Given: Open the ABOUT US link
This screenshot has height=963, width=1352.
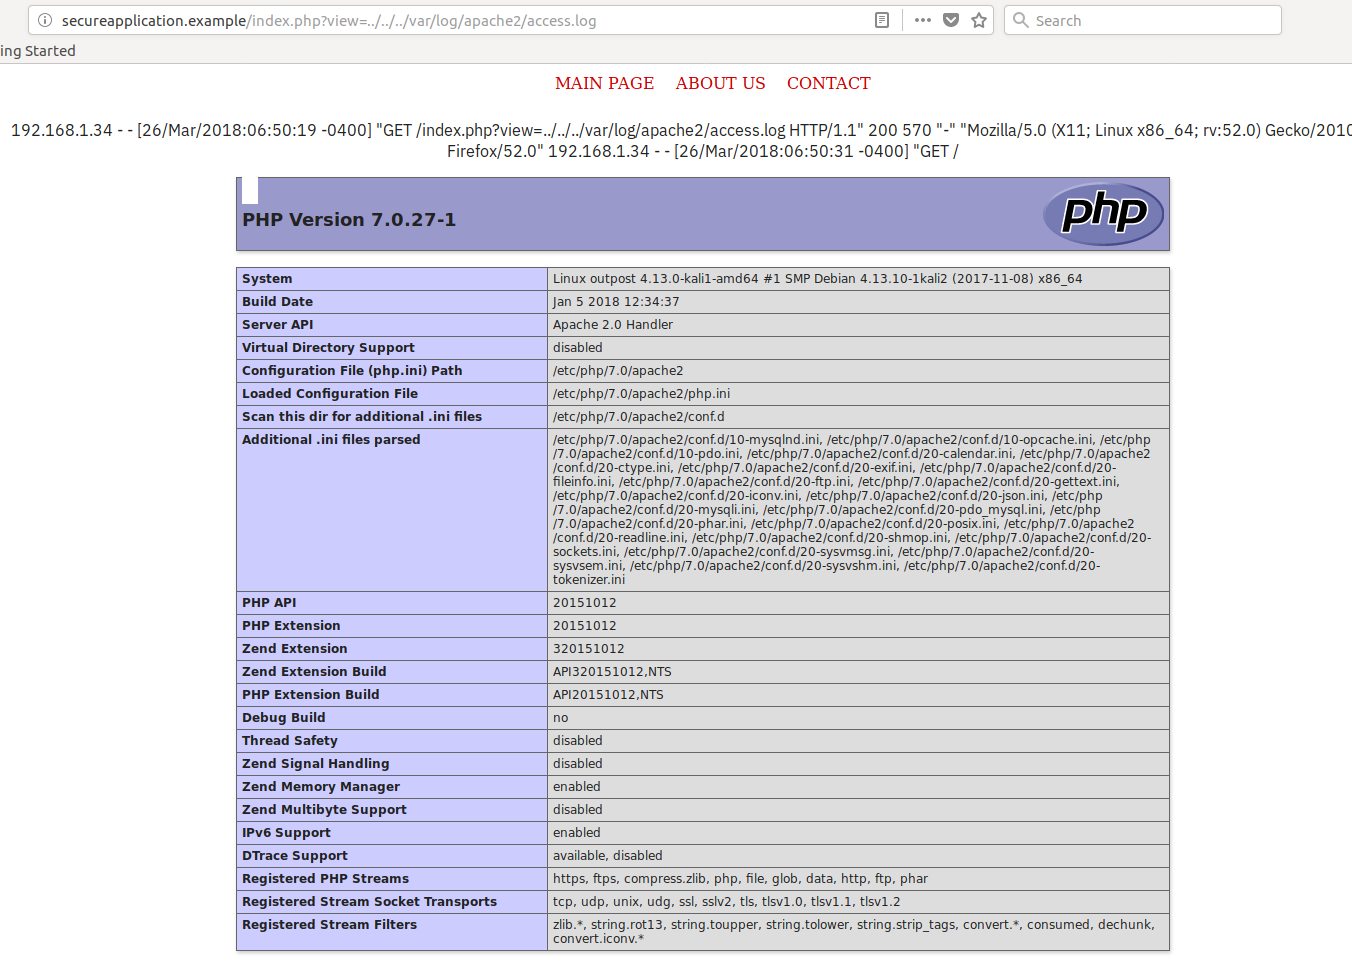Looking at the screenshot, I should click(720, 83).
